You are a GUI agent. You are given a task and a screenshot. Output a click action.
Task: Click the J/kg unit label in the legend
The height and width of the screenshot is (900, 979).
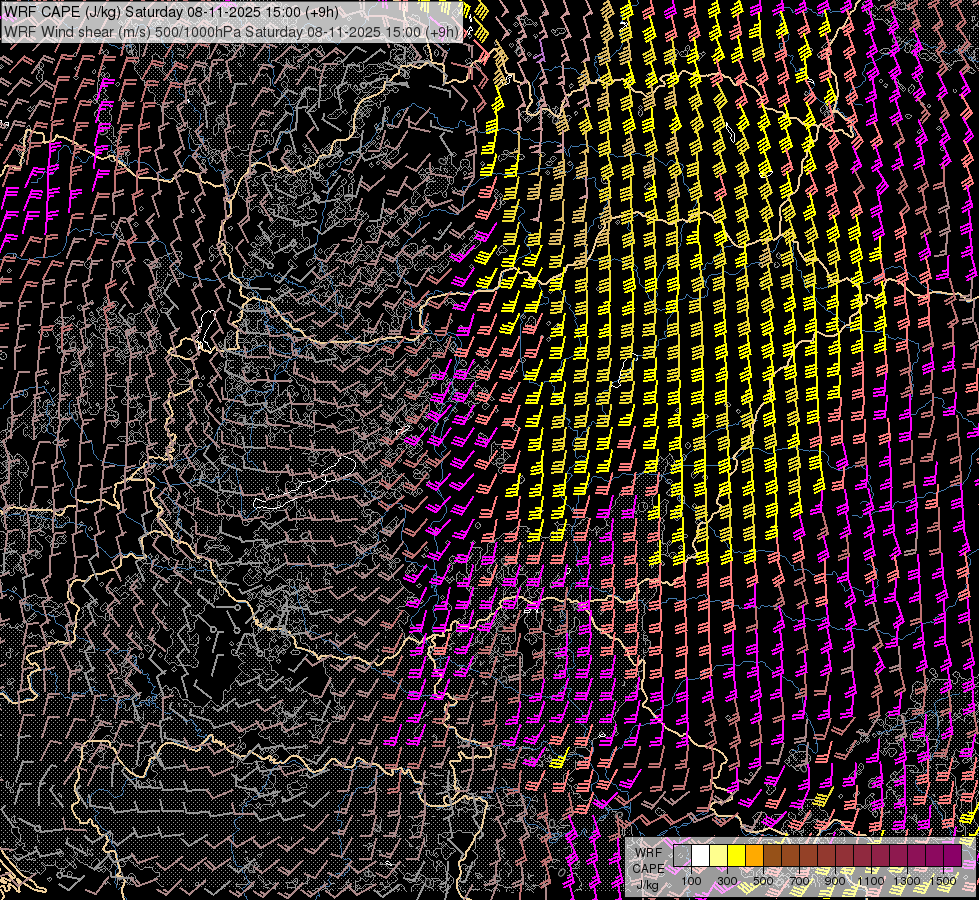pyautogui.click(x=648, y=883)
